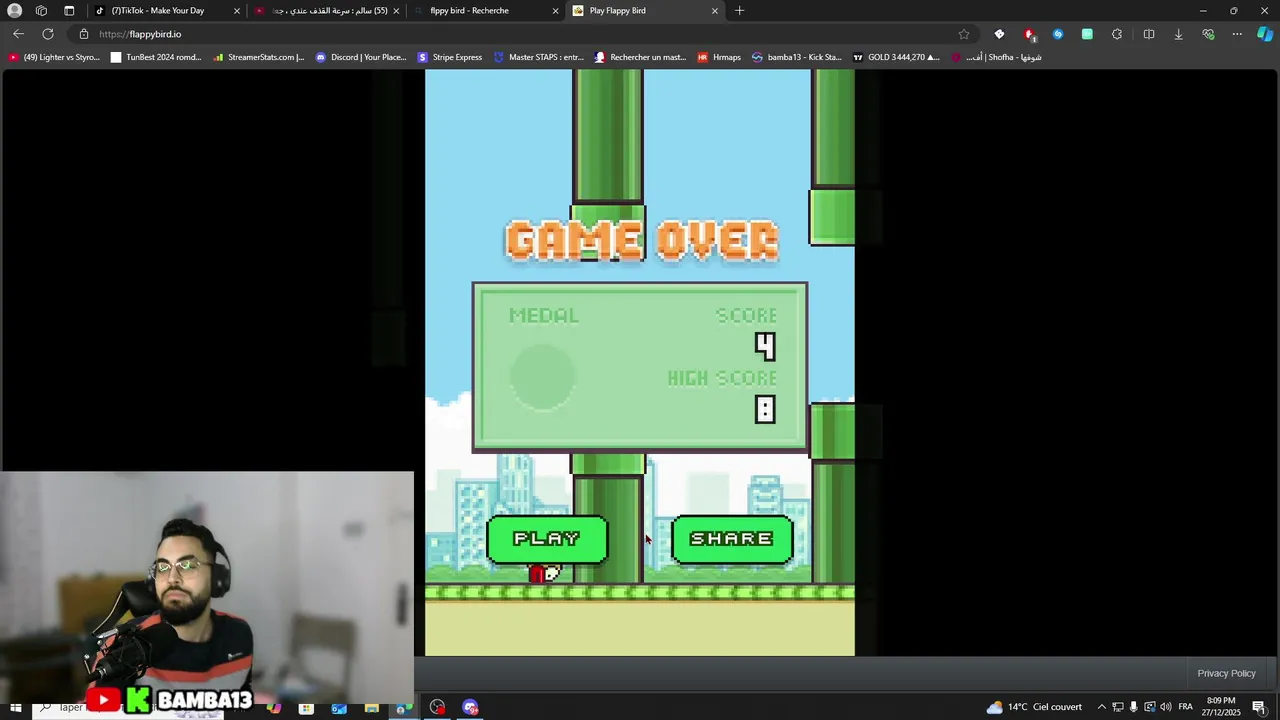1280x720 pixels.
Task: Open the notification center icon
Action: tap(1259, 707)
